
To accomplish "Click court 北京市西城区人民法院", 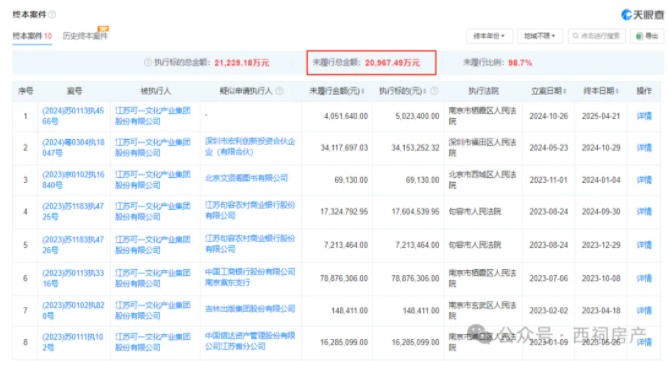I will click(x=482, y=180).
